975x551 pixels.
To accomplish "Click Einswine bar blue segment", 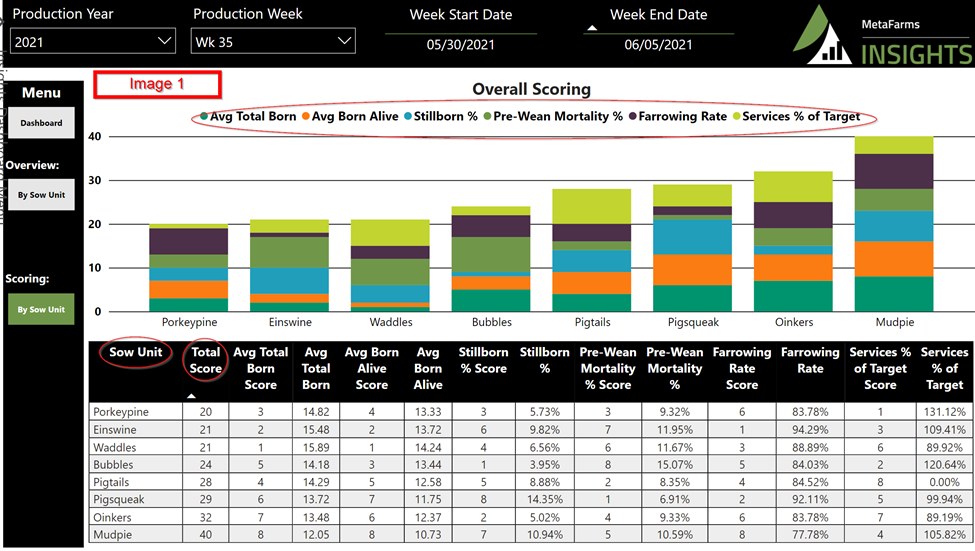I will click(289, 280).
